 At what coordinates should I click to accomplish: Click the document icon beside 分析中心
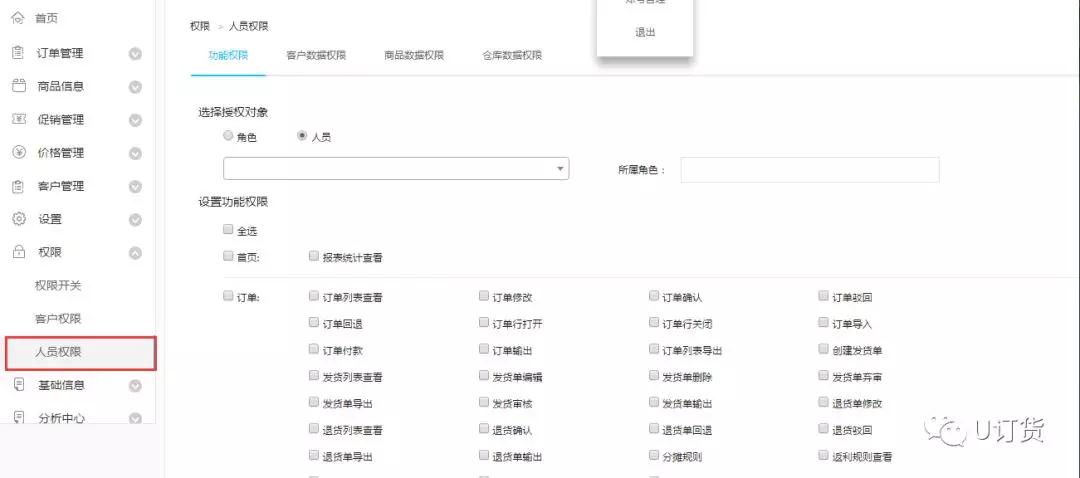coord(19,417)
